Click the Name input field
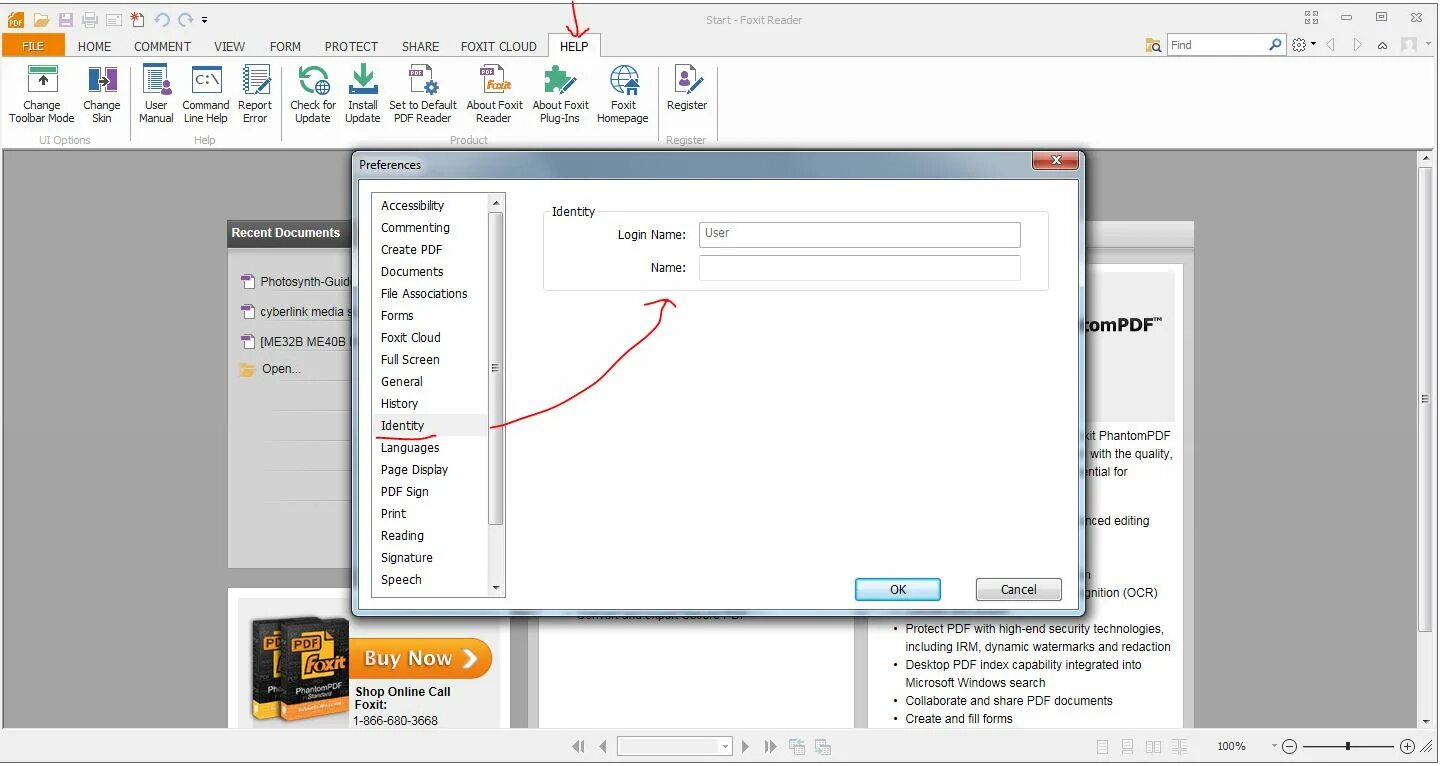The image size is (1442, 766). point(859,268)
